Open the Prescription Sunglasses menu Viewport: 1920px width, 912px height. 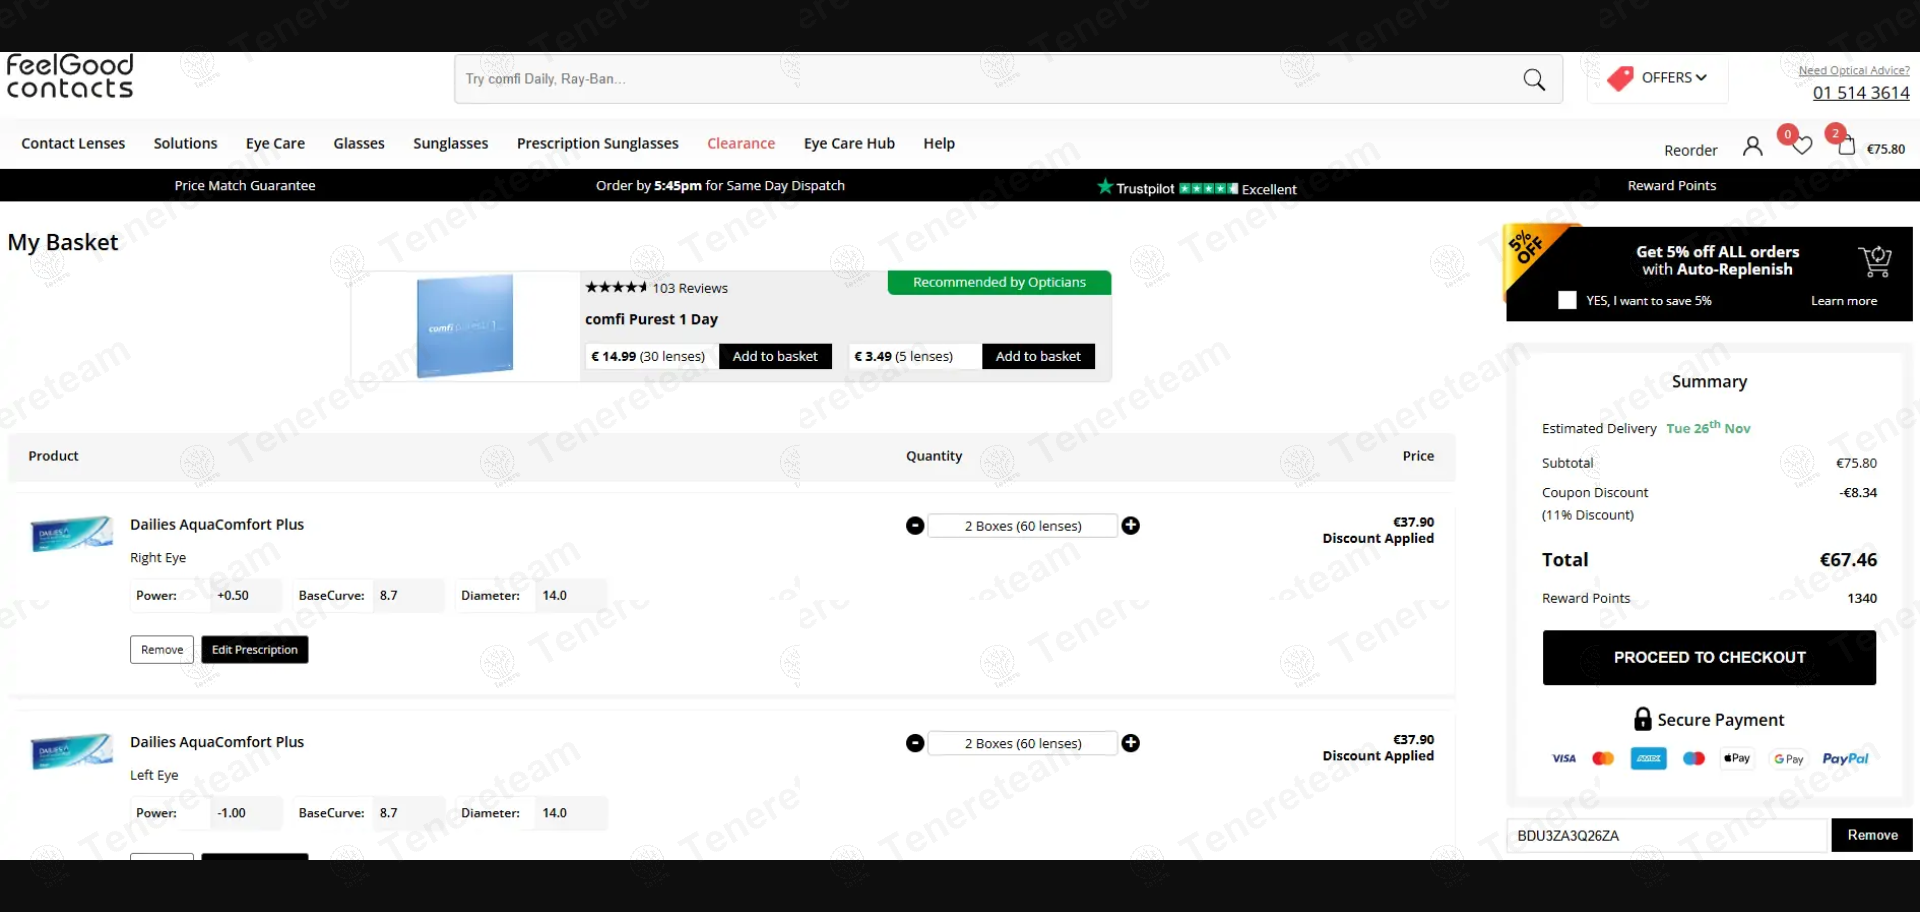pyautogui.click(x=598, y=144)
